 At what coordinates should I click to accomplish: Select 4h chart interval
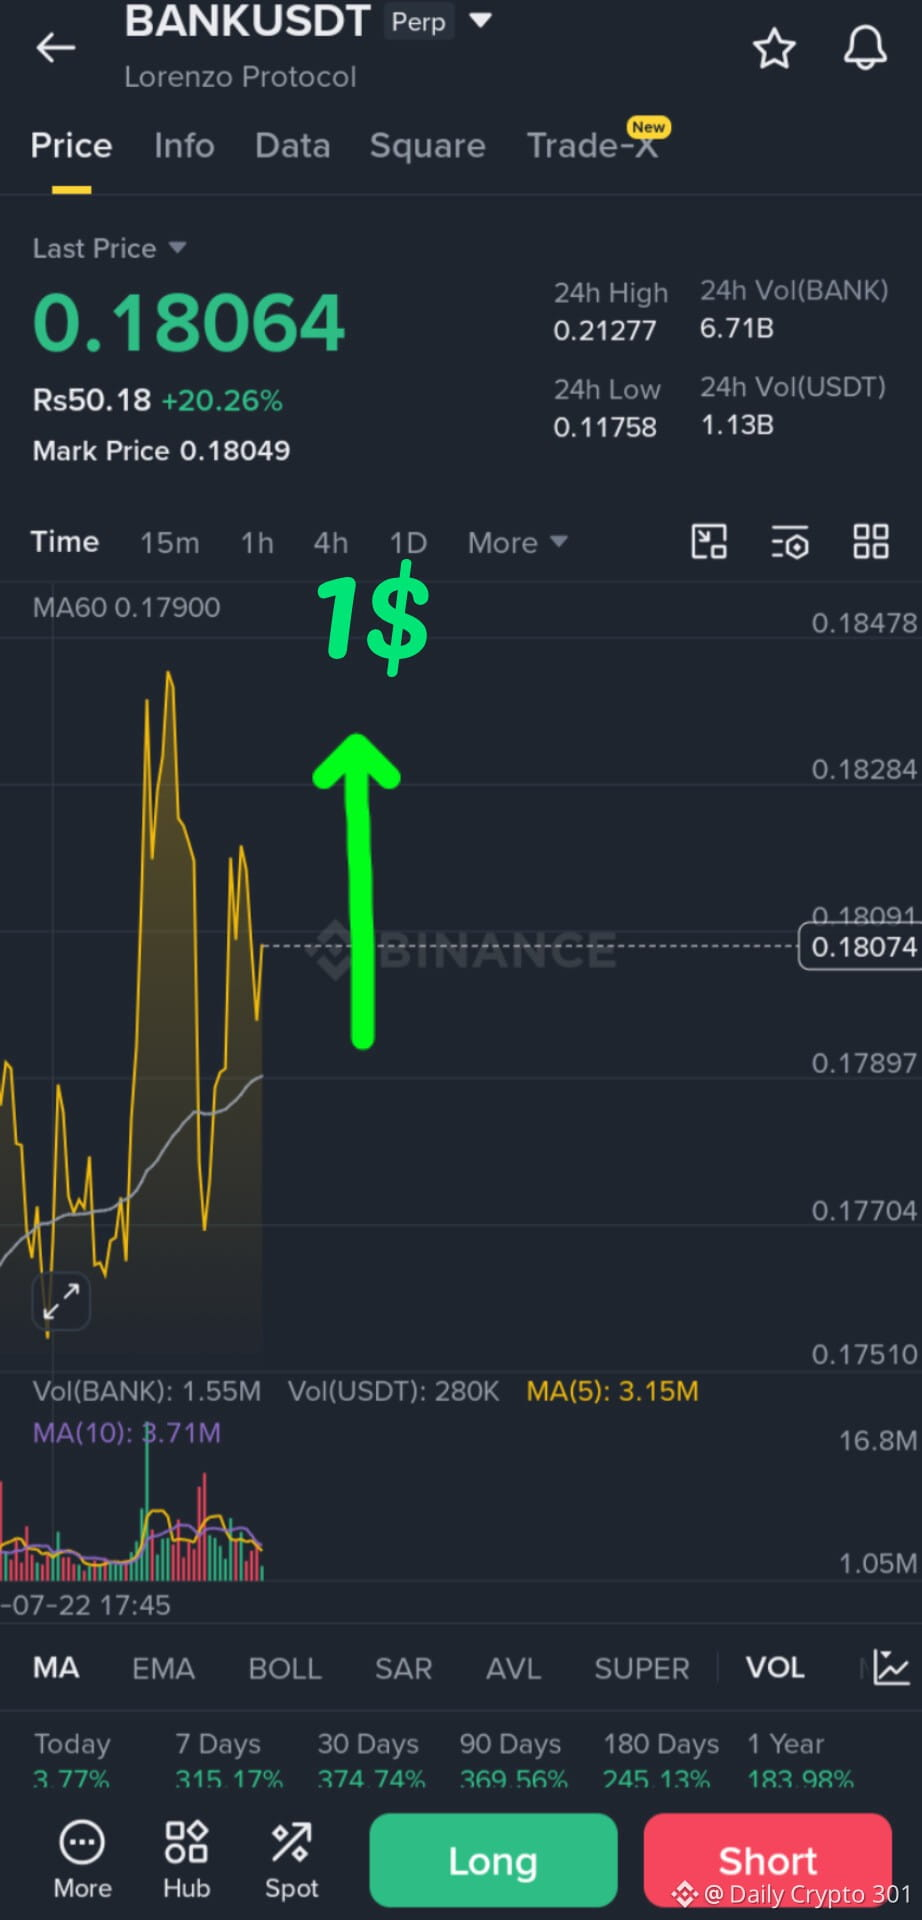click(x=331, y=542)
